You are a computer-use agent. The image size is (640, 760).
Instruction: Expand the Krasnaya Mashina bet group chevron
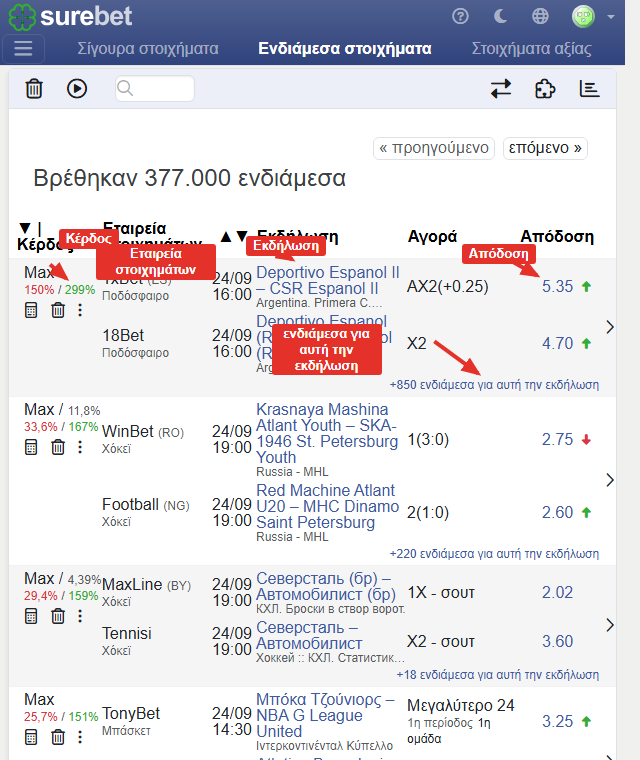point(610,480)
